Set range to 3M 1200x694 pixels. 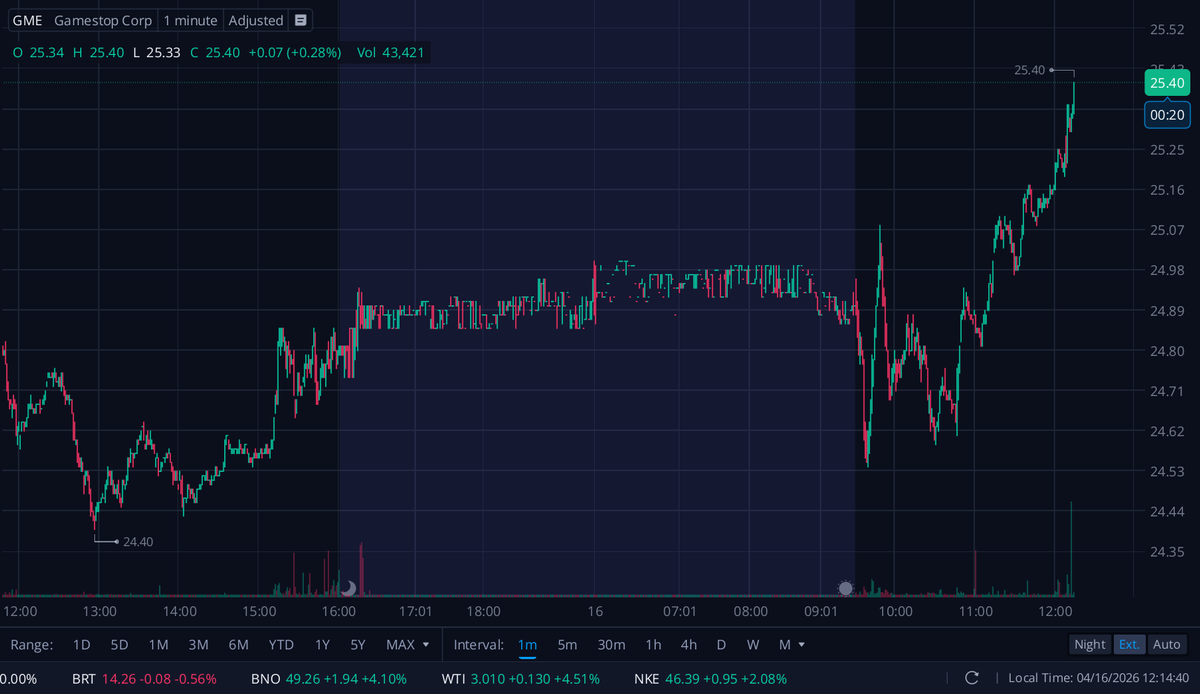[198, 645]
